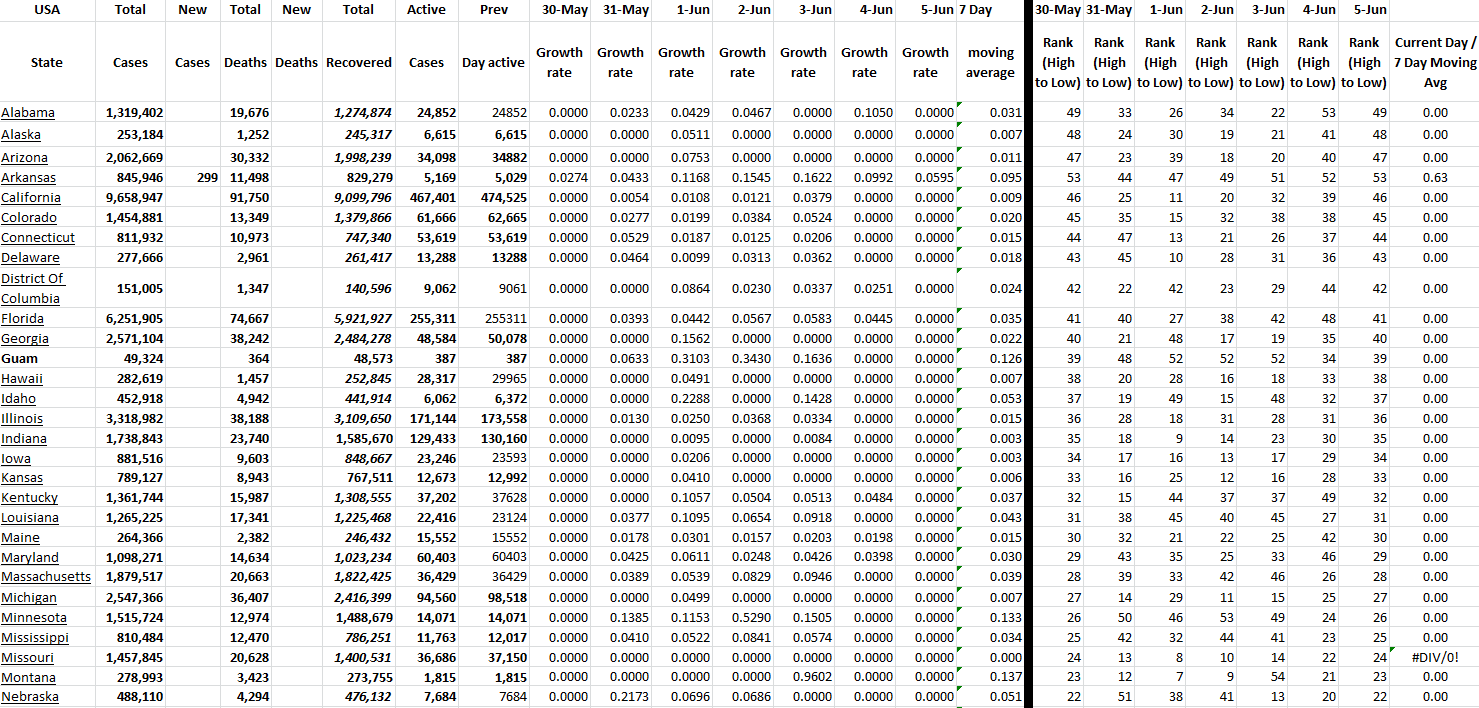Click the California hyperlink
The width and height of the screenshot is (1479, 708).
31,198
